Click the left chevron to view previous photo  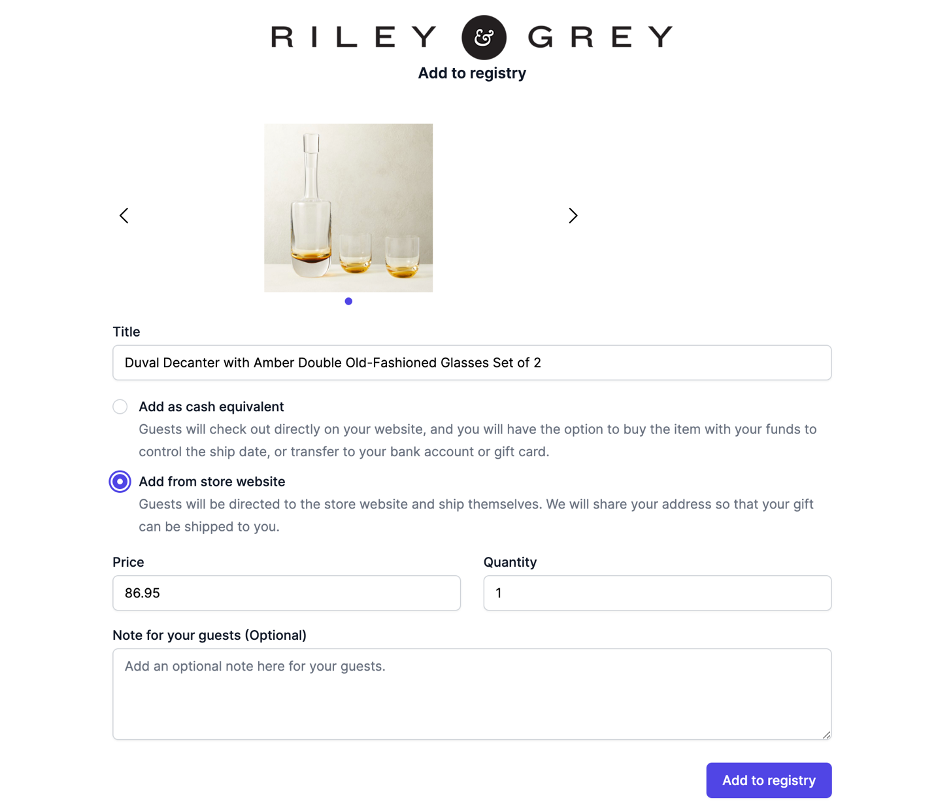pyautogui.click(x=123, y=215)
